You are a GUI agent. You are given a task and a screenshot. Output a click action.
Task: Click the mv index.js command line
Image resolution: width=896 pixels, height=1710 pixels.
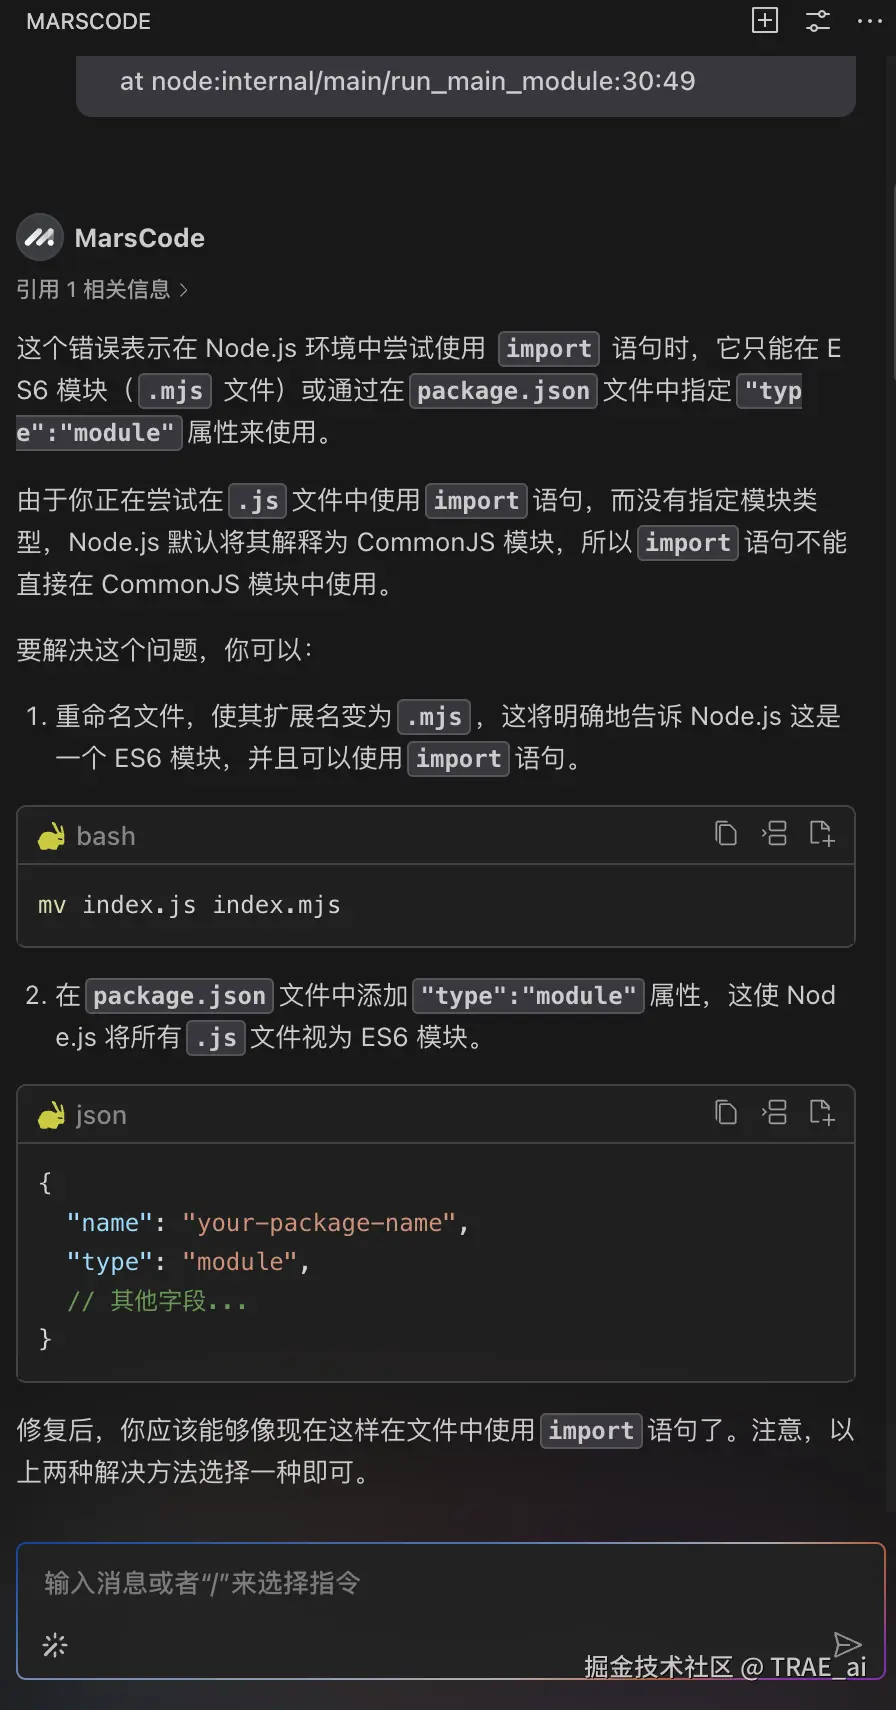point(188,904)
